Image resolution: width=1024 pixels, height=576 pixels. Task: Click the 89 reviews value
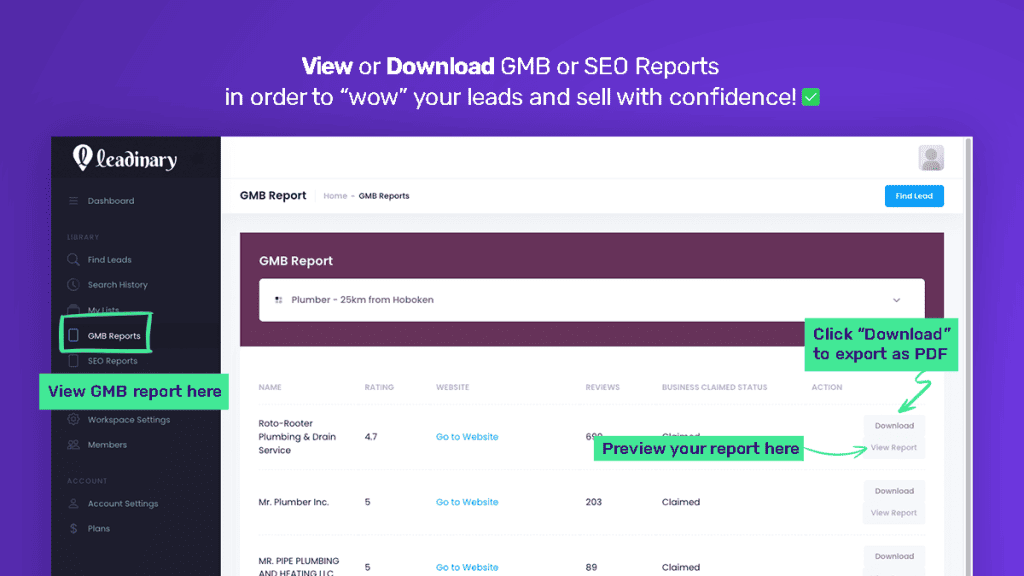591,568
